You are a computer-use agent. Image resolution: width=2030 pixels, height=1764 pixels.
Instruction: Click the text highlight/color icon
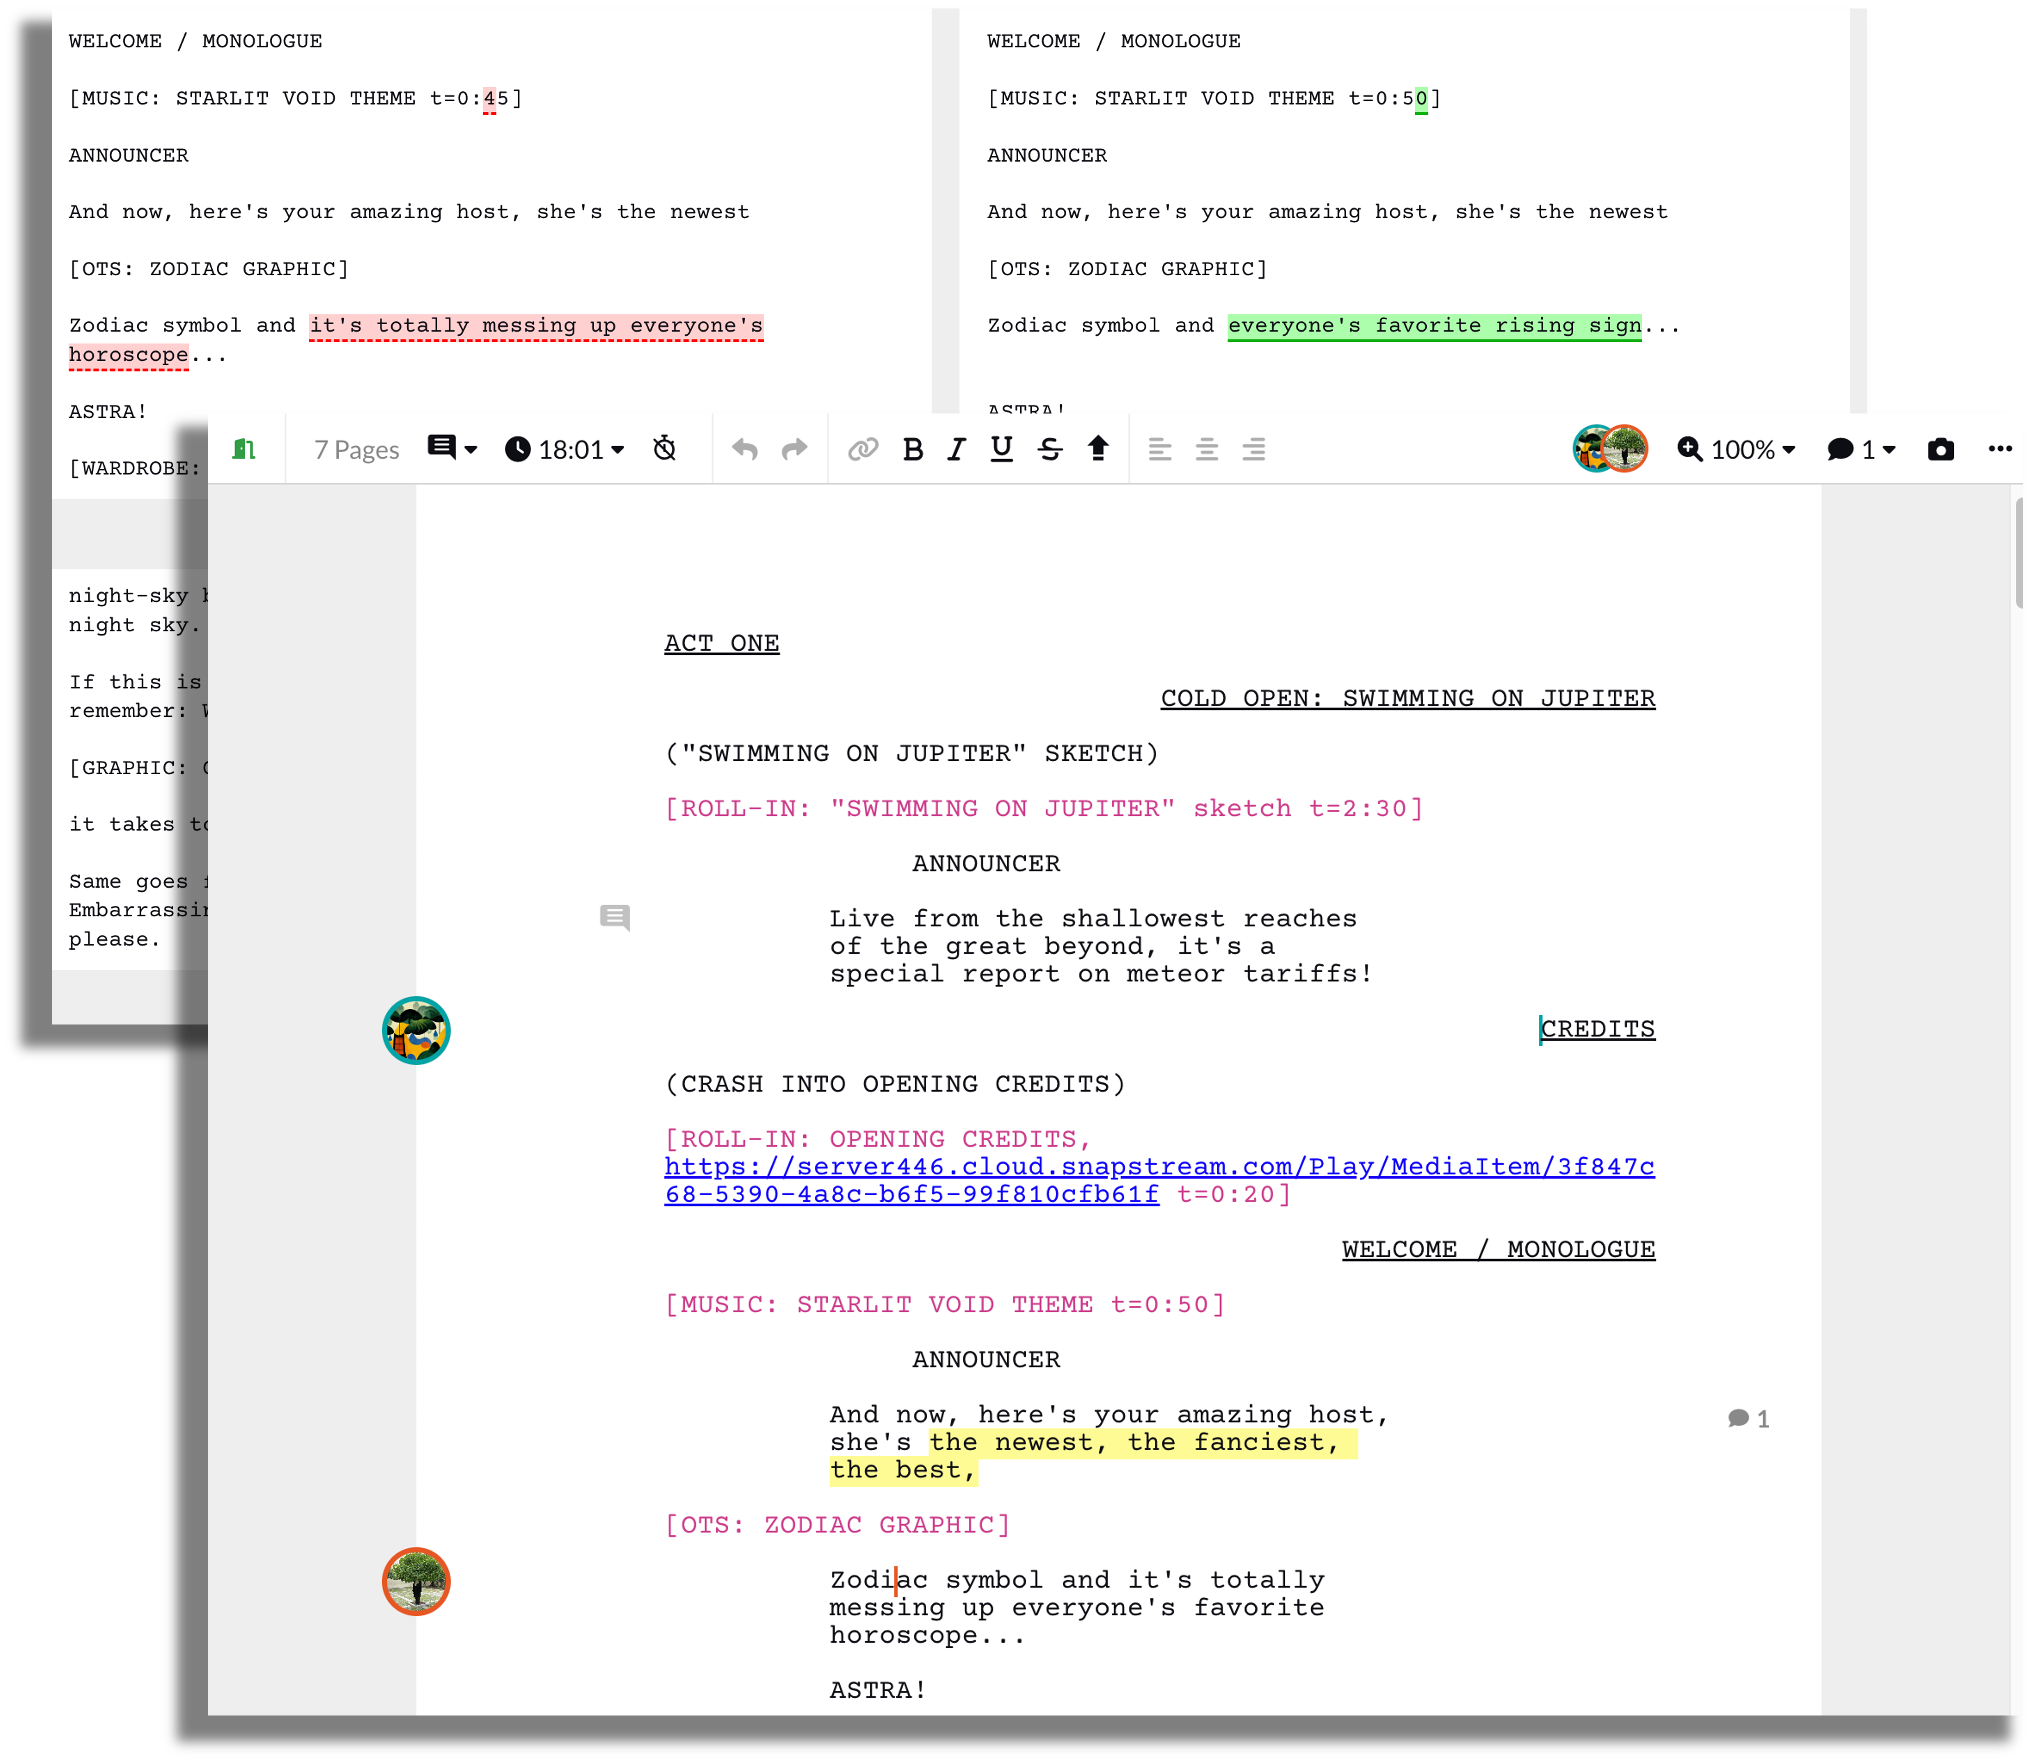click(x=1098, y=449)
